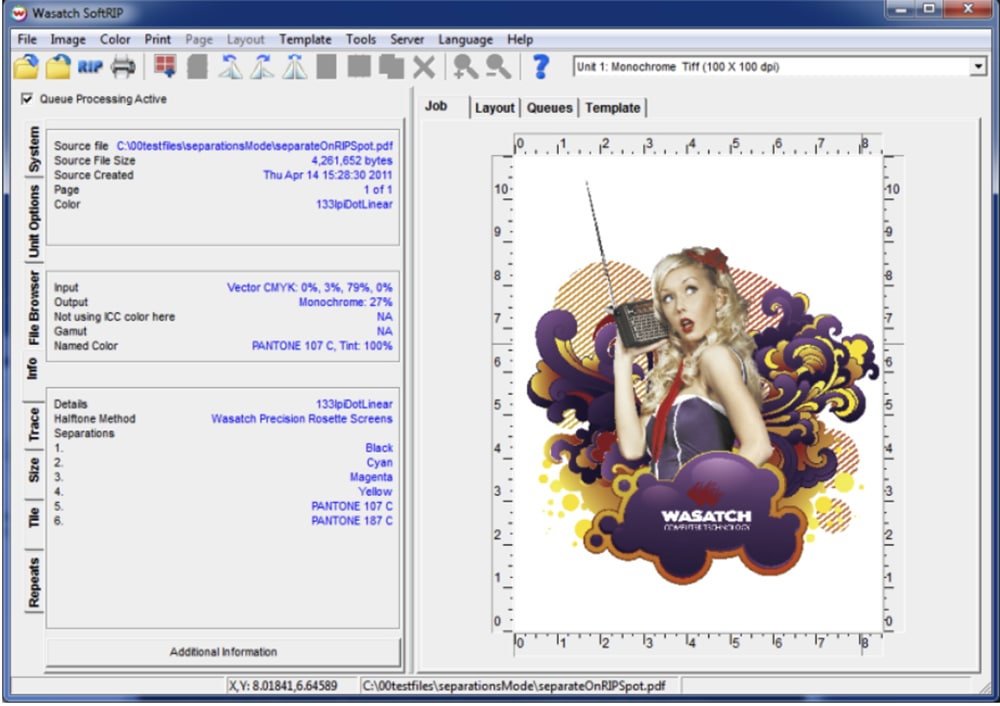Toggle the Queue Processing Active checkbox
Image resolution: width=1000 pixels, height=706 pixels.
27,99
